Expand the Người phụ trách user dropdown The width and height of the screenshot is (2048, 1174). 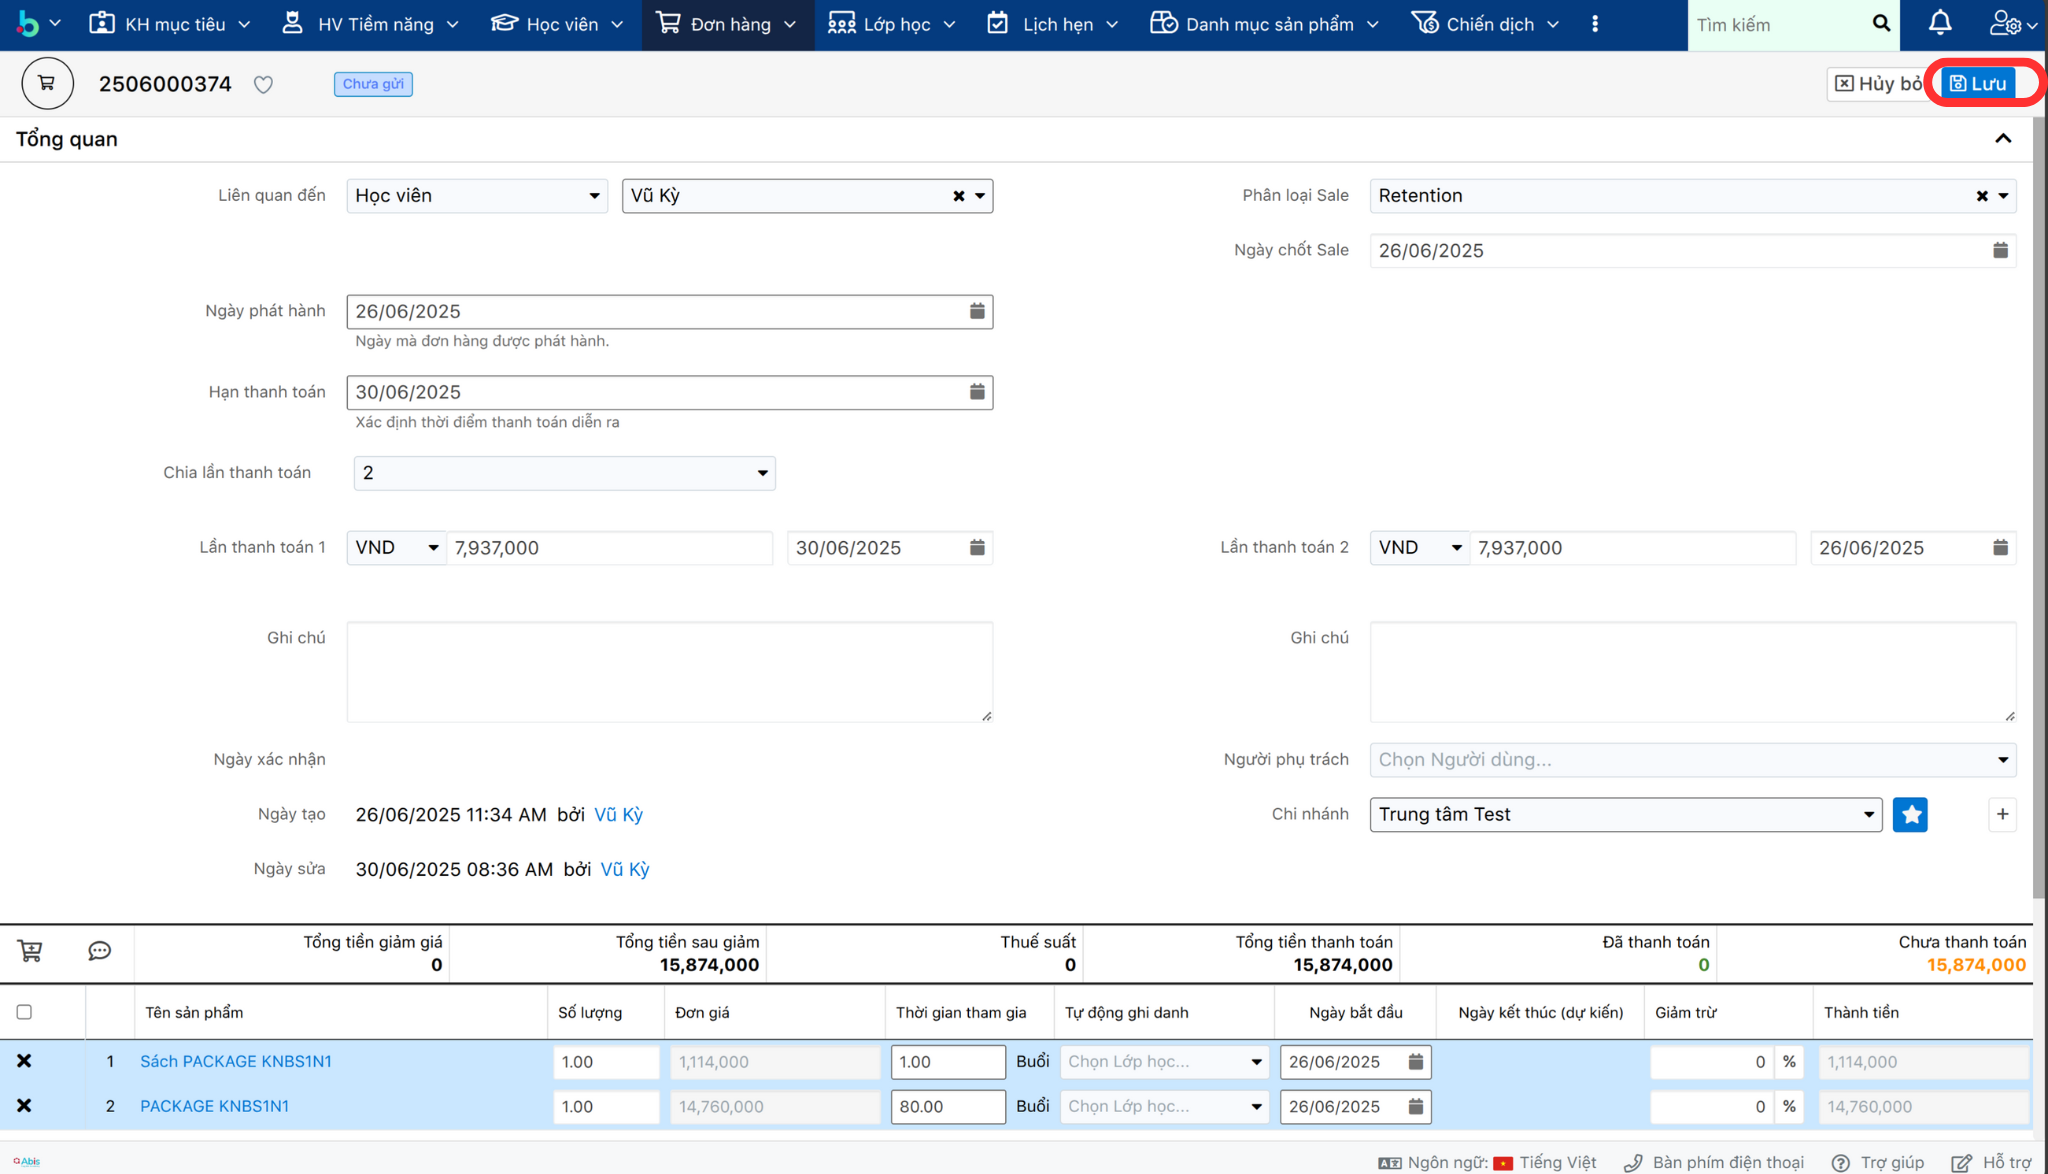pyautogui.click(x=1692, y=760)
